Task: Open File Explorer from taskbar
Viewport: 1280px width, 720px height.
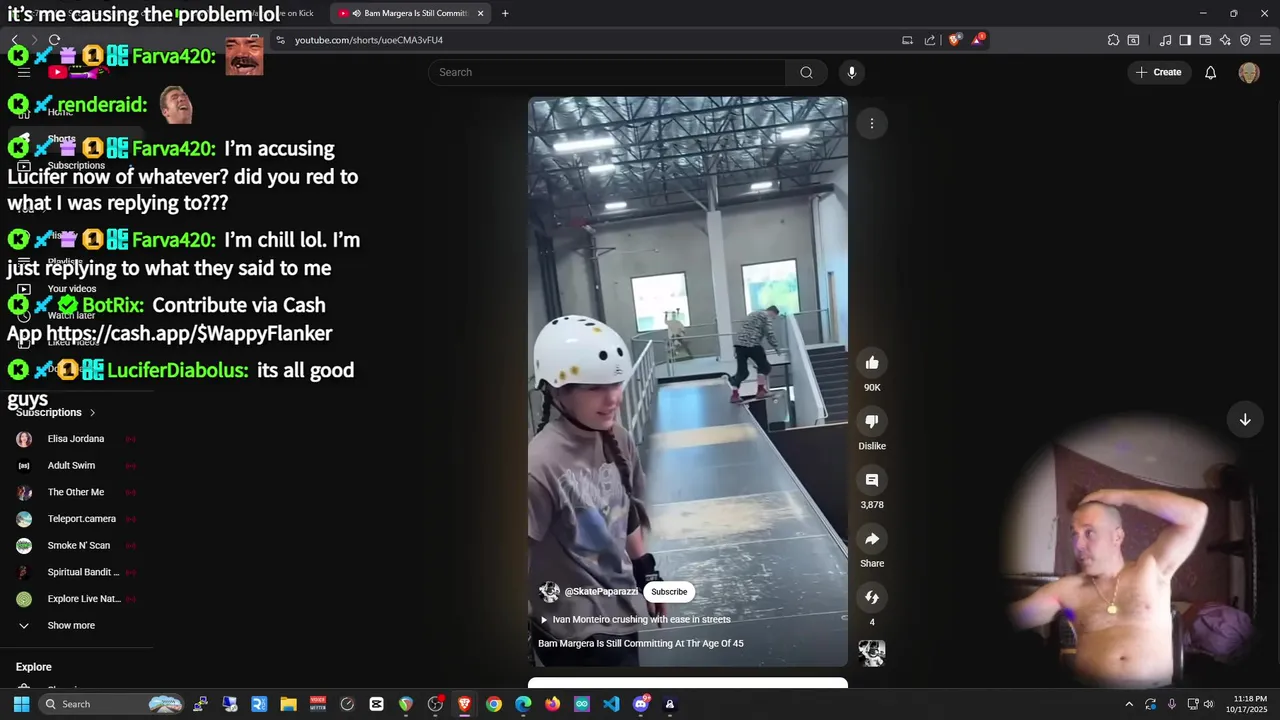Action: click(288, 704)
